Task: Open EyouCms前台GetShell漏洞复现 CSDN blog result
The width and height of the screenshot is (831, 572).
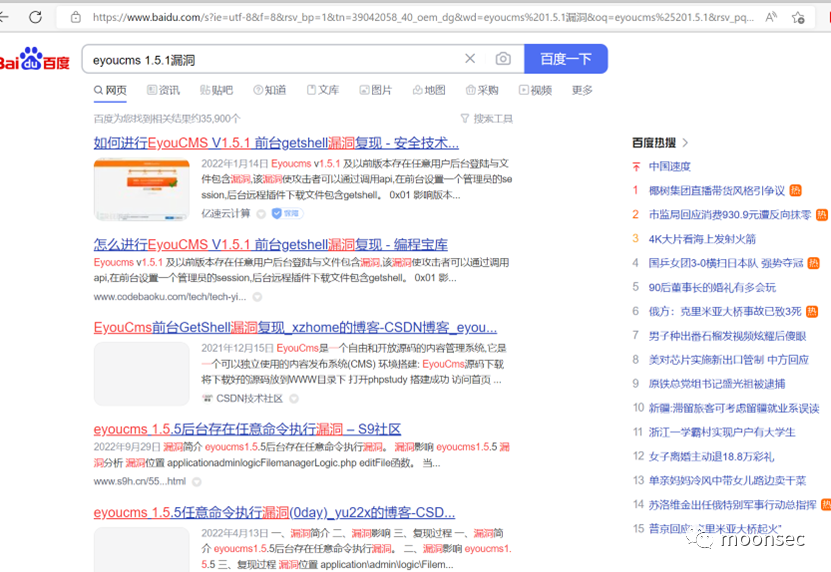Action: 295,328
